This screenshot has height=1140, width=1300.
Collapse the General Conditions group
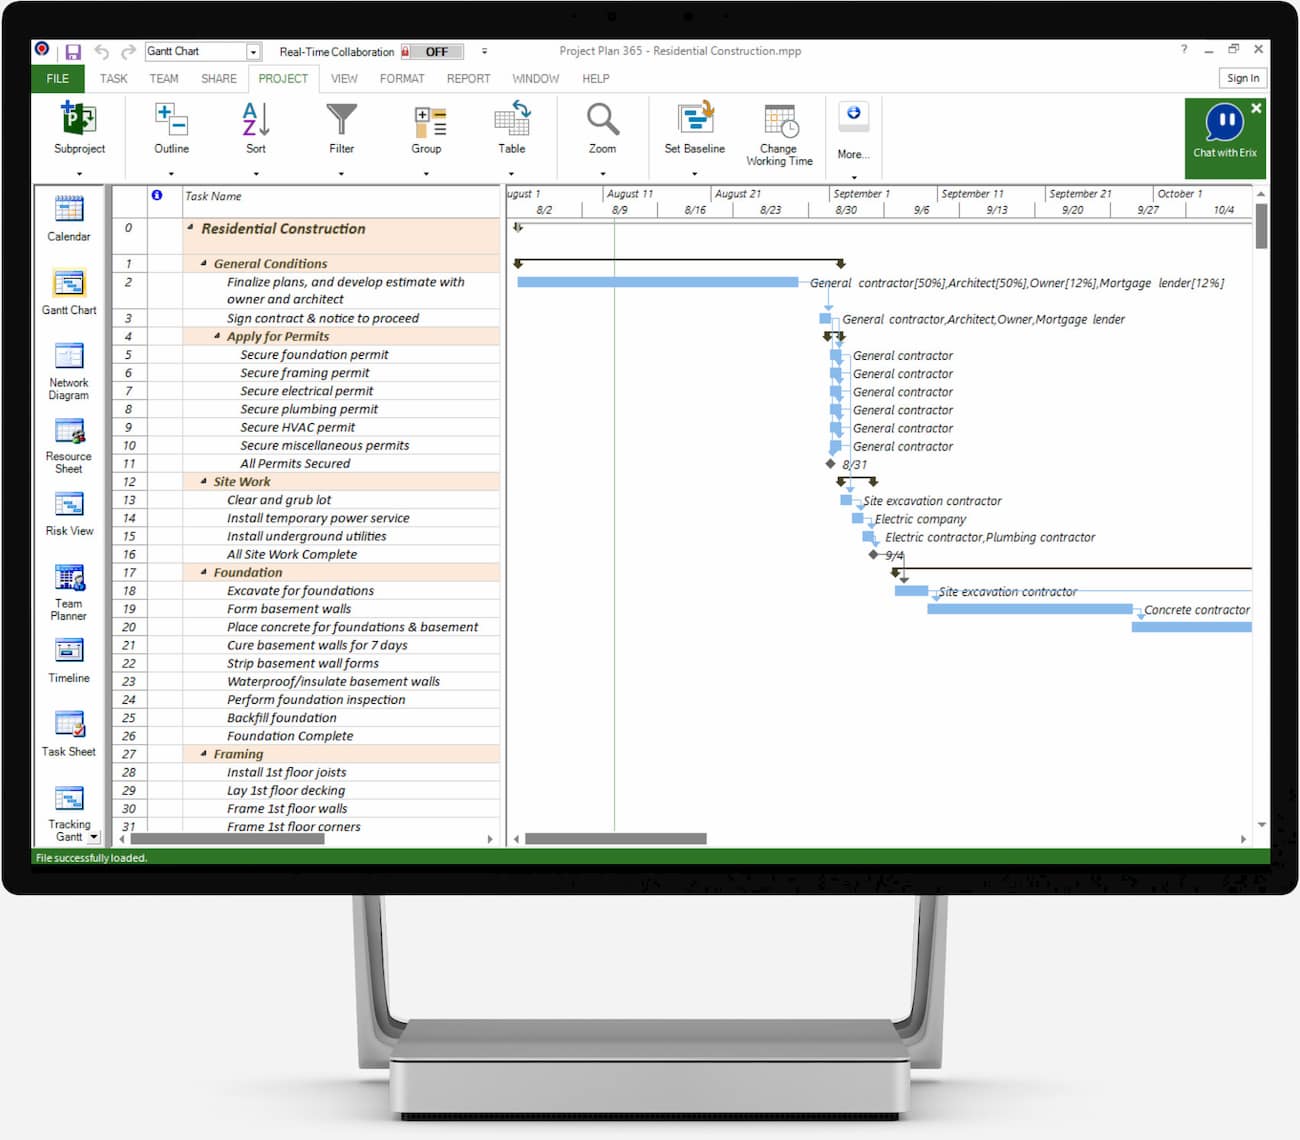[x=203, y=263]
